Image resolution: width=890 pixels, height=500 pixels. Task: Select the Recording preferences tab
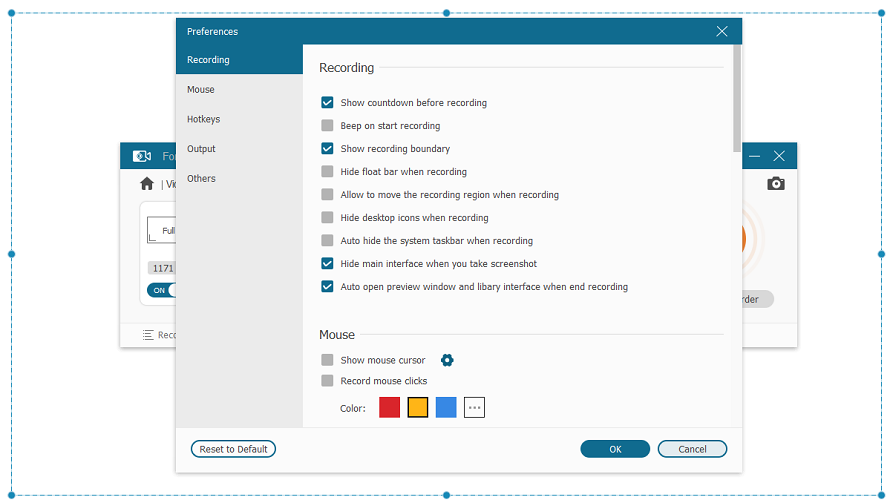coord(239,60)
